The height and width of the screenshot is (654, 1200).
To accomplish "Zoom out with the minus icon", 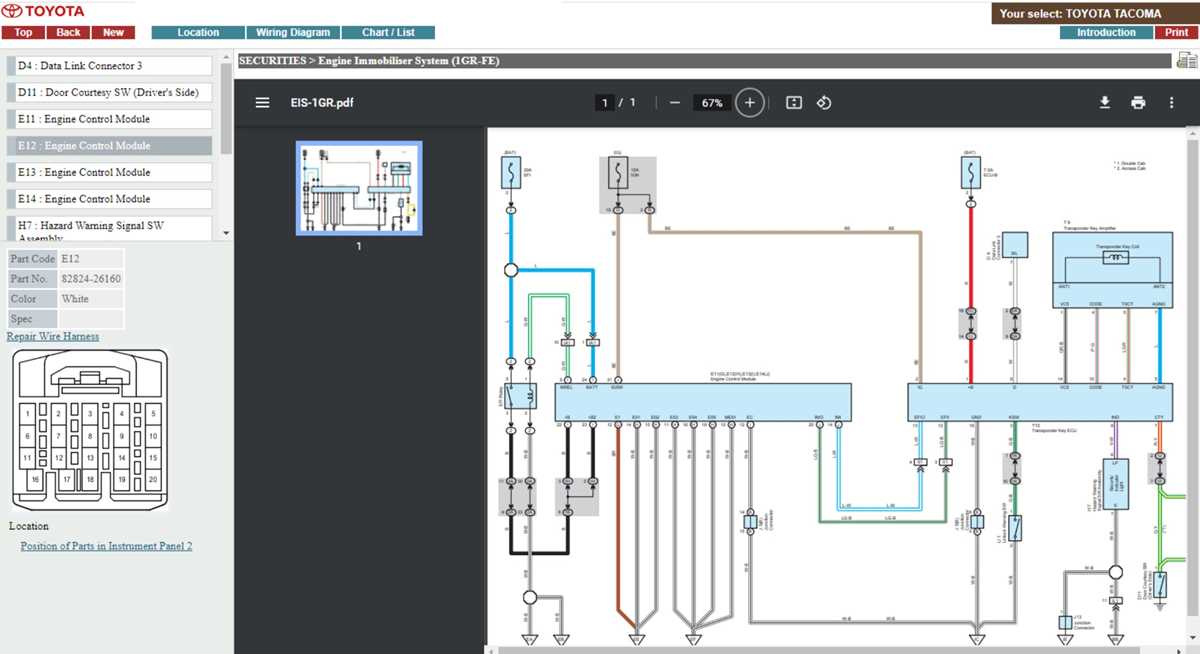I will [675, 102].
